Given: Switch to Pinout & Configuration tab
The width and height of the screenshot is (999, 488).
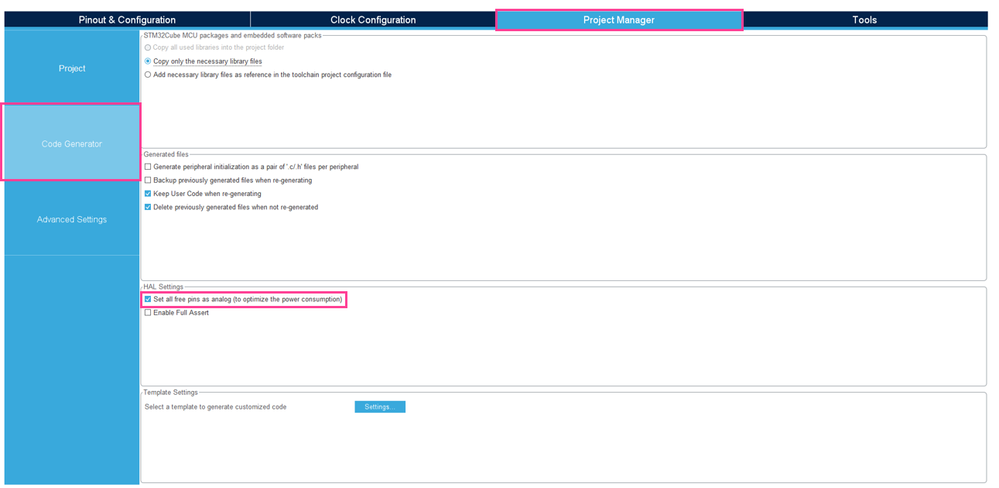Looking at the screenshot, I should (127, 20).
